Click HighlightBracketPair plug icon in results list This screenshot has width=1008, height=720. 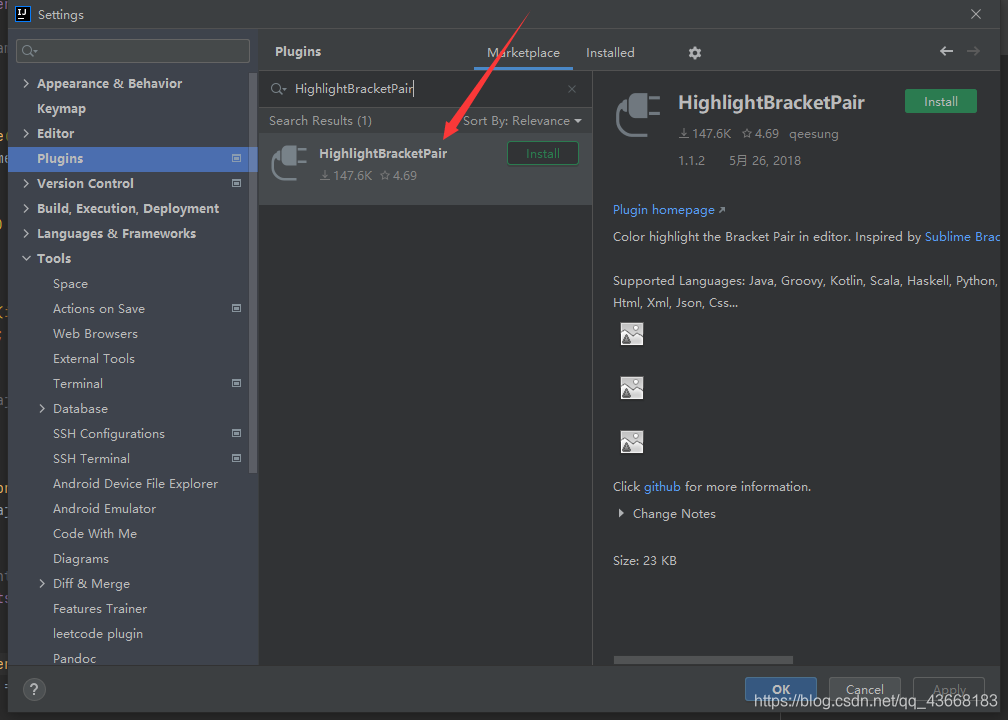[289, 163]
